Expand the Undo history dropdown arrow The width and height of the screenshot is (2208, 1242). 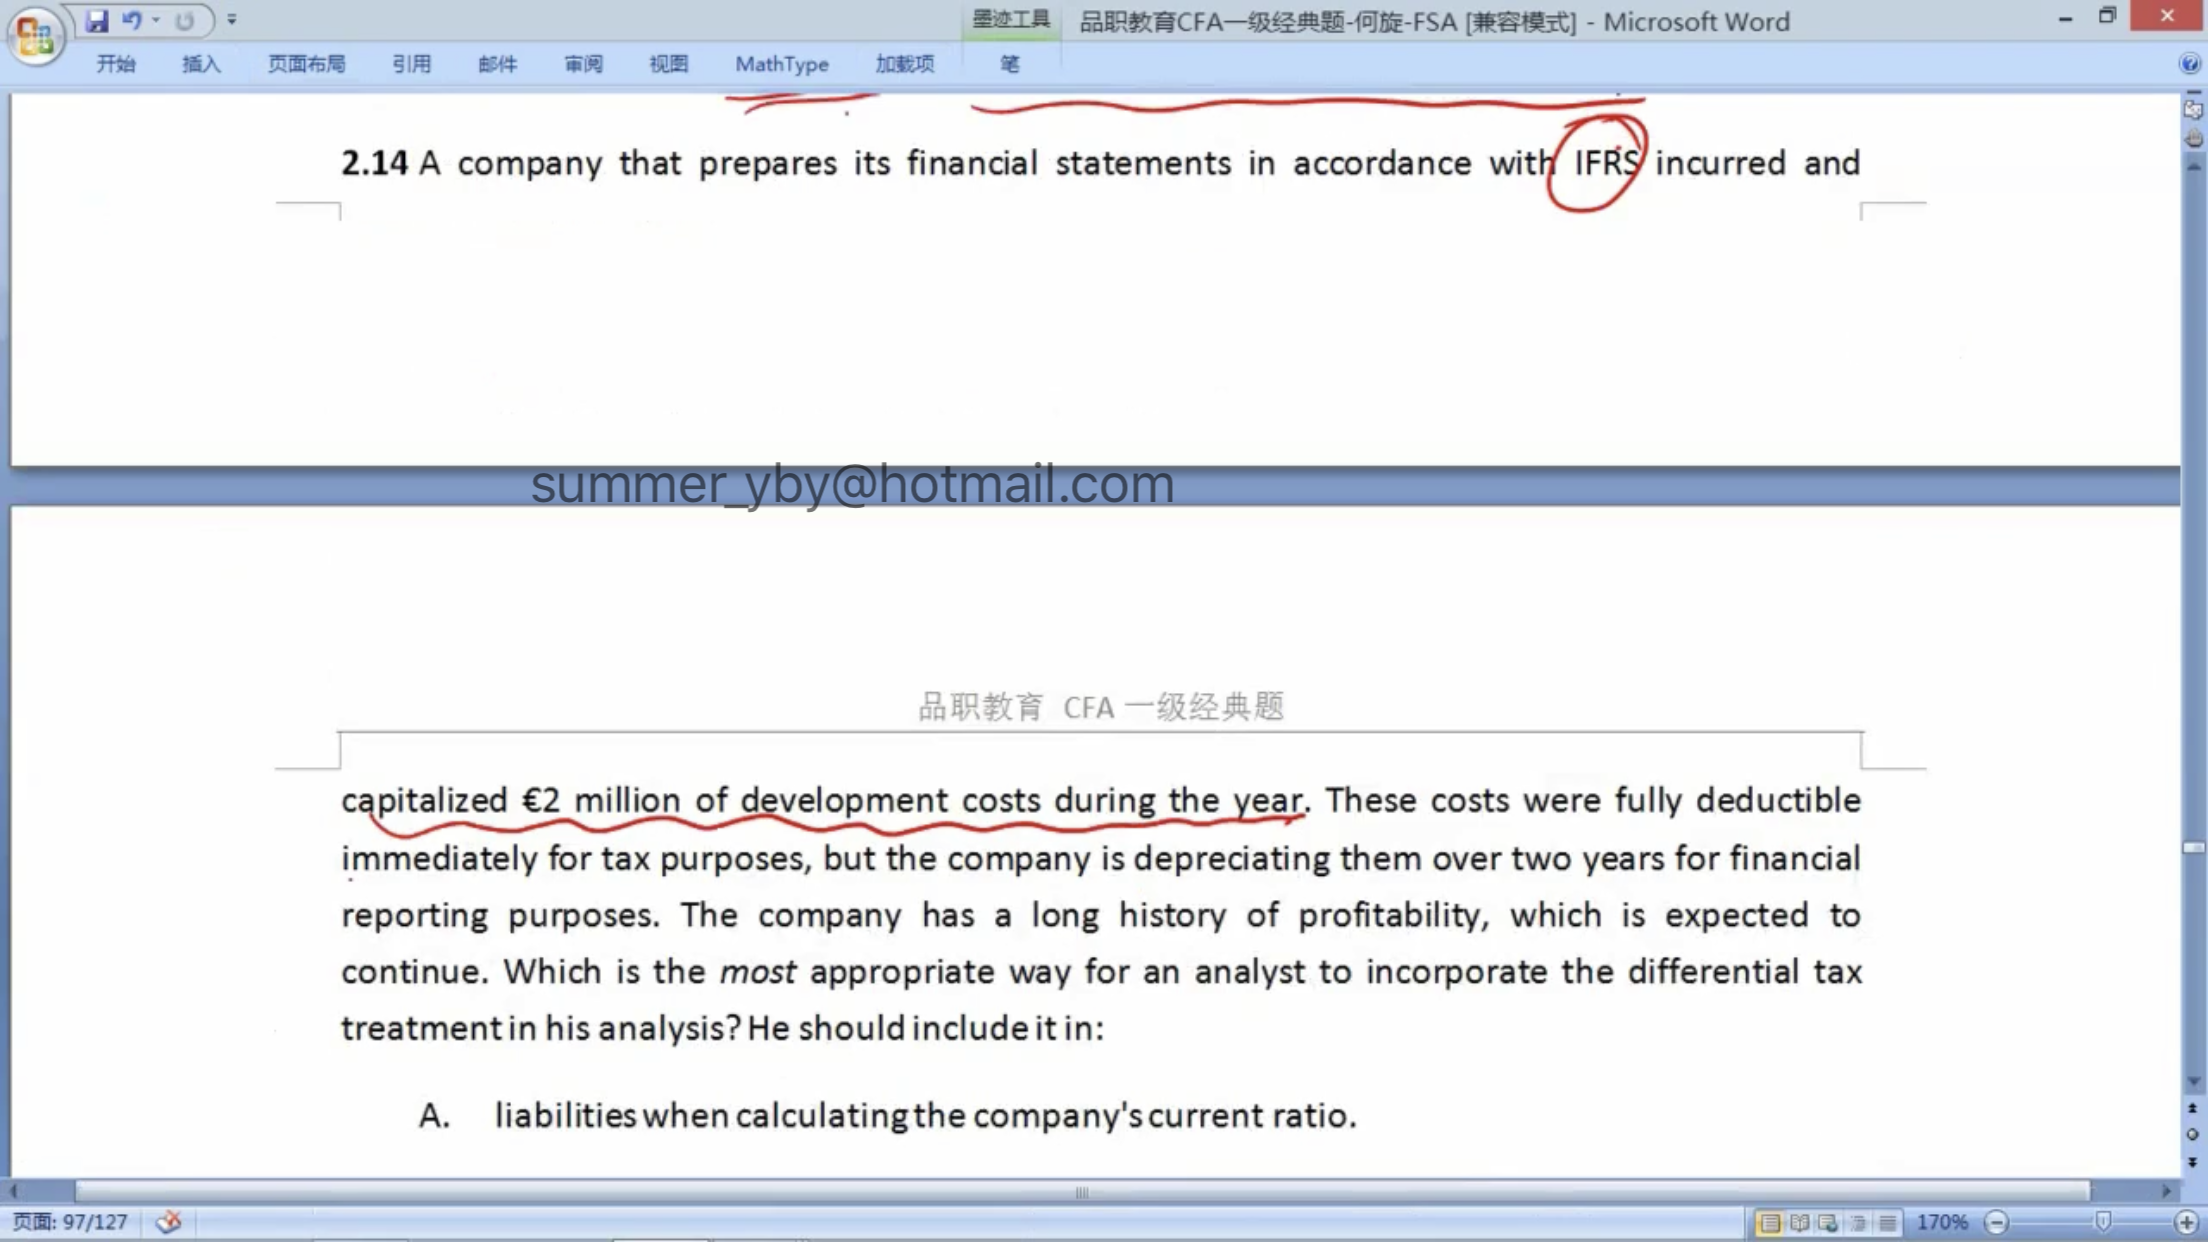coord(157,20)
